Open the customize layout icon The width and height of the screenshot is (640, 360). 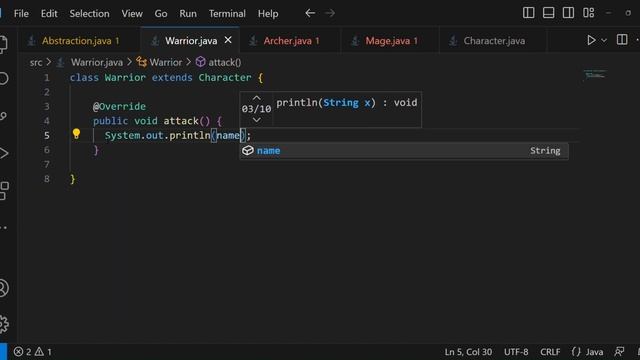[589, 13]
